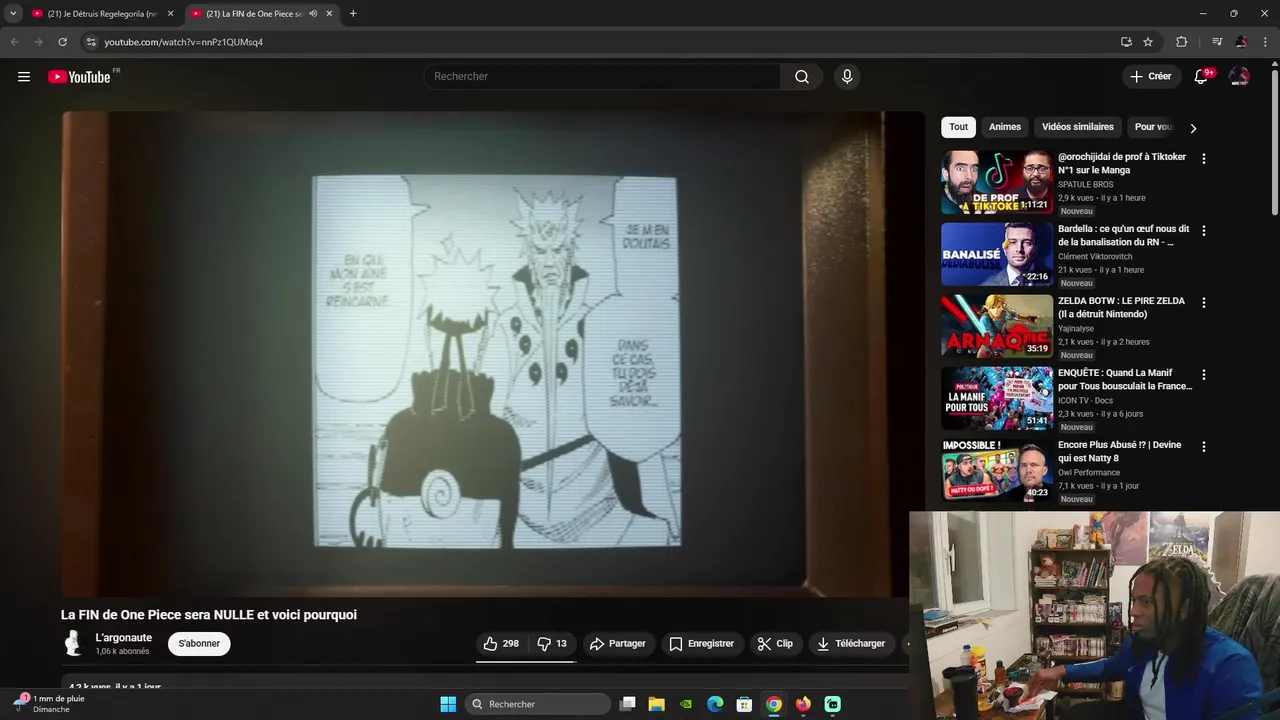Open File Explorer from the taskbar
The width and height of the screenshot is (1280, 720).
[x=656, y=704]
